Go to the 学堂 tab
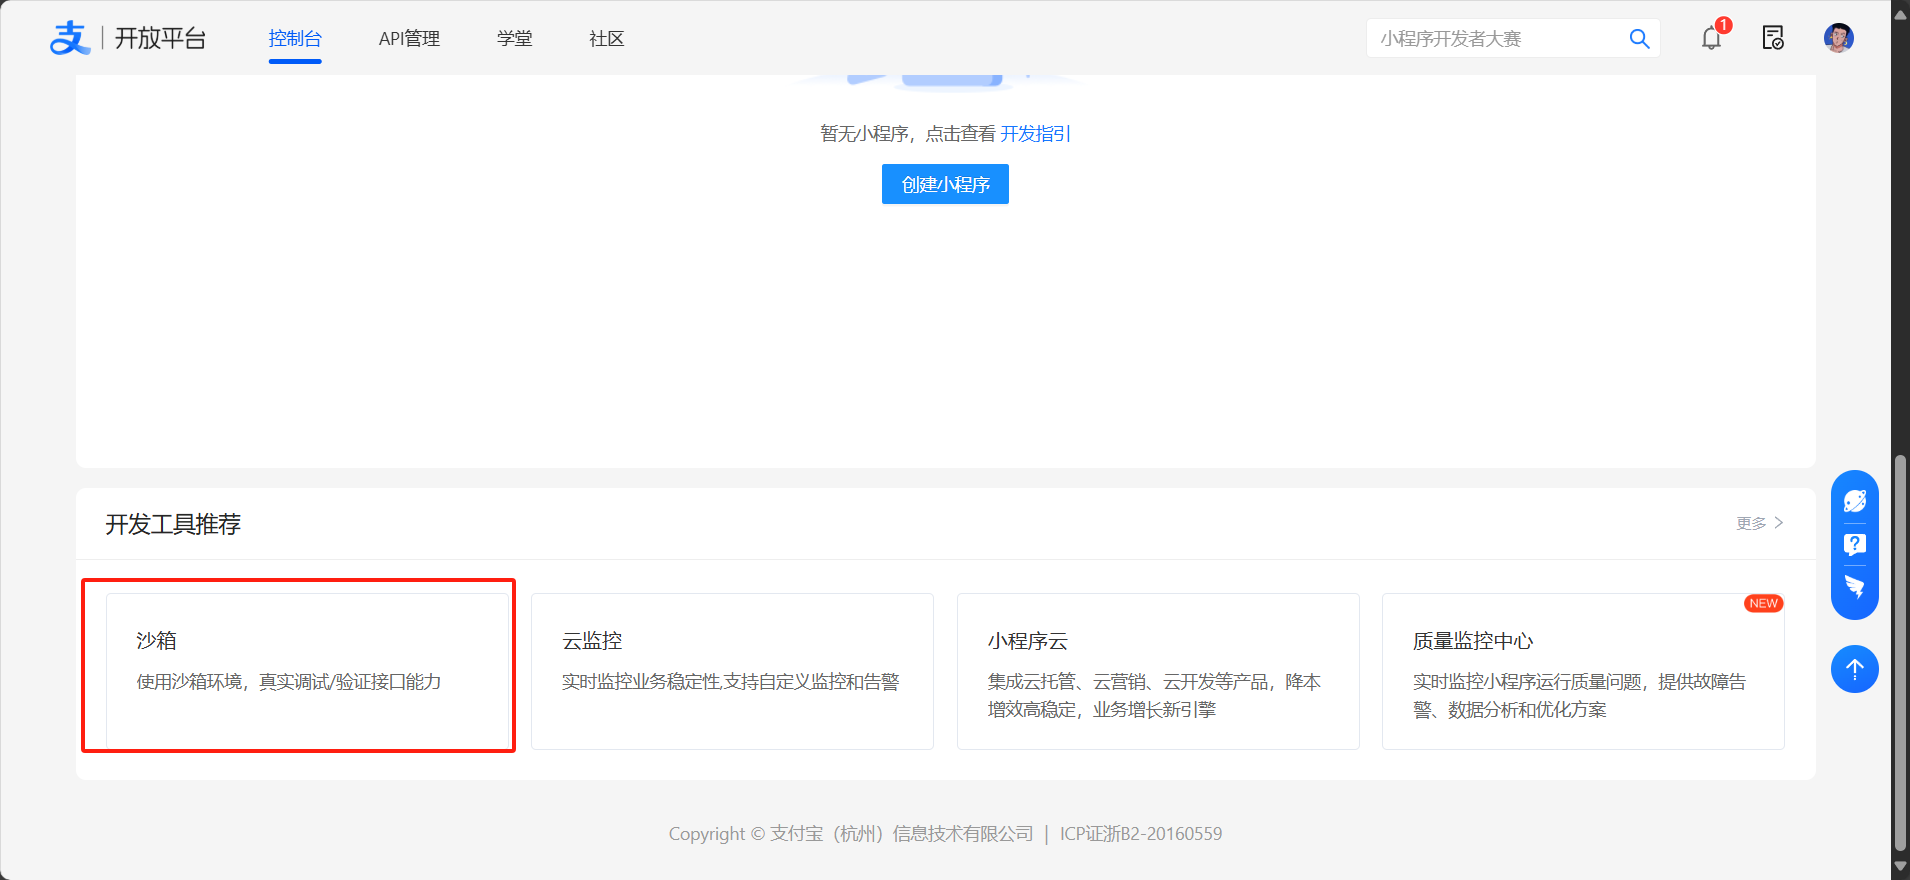The width and height of the screenshot is (1910, 880). 514,39
